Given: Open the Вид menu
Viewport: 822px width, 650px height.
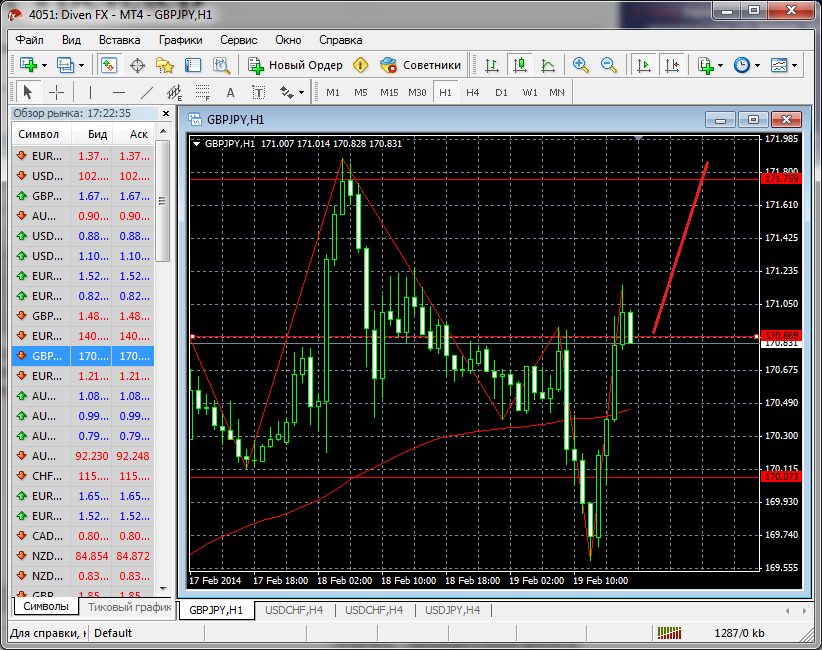Looking at the screenshot, I should (x=71, y=40).
